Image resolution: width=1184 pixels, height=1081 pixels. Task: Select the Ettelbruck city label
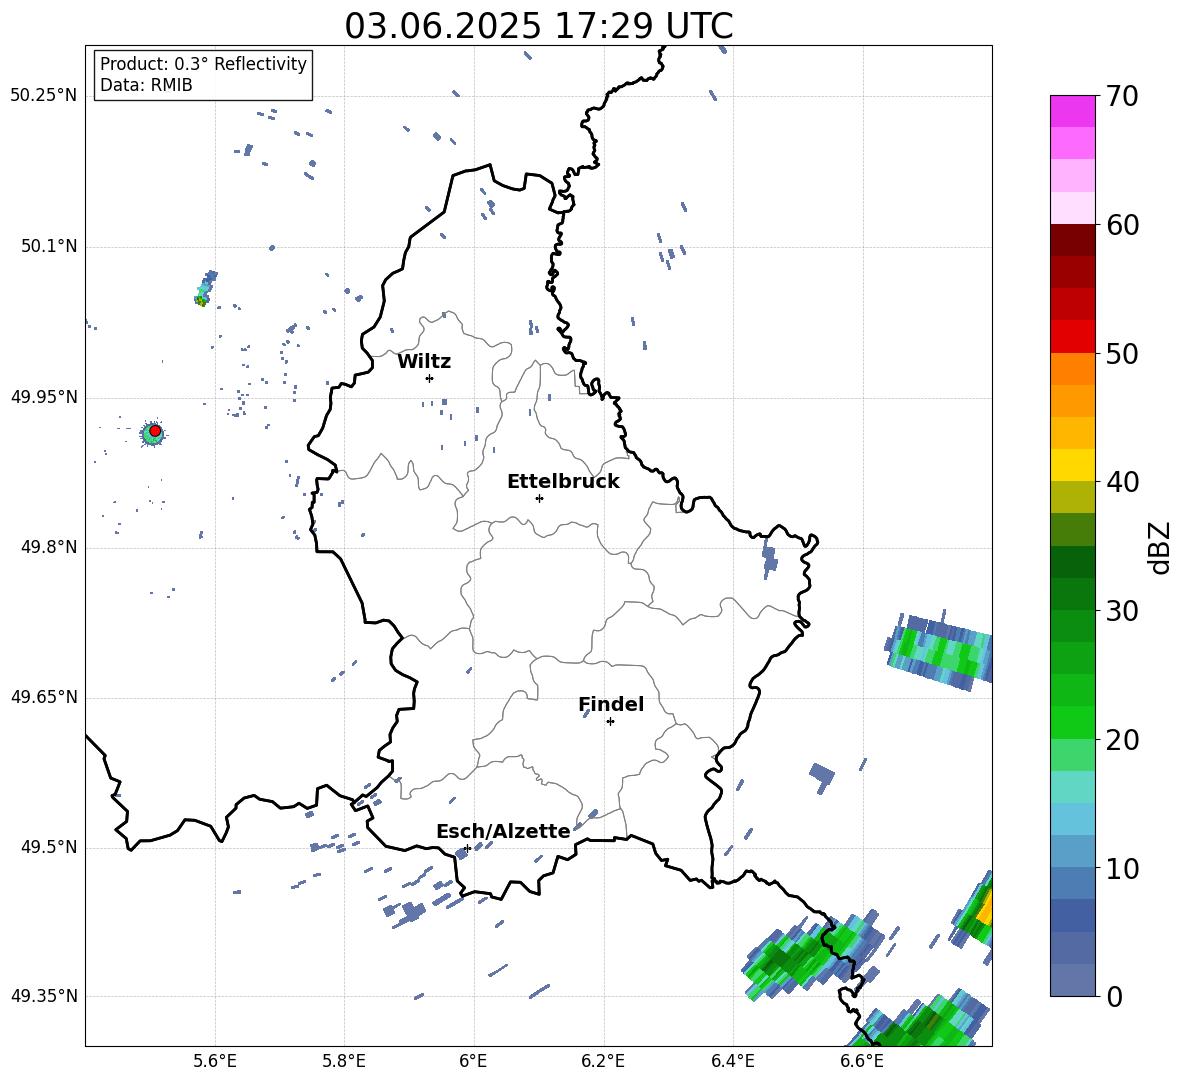click(563, 482)
